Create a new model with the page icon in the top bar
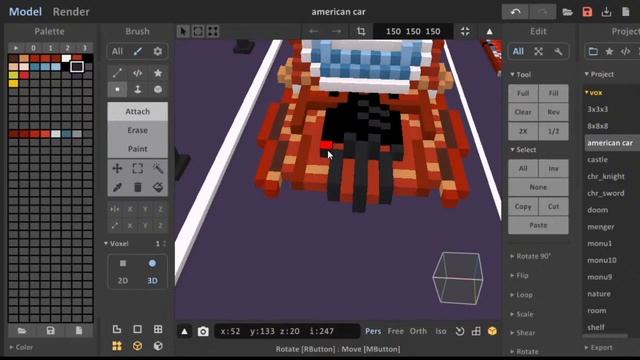This screenshot has height=360, width=640. tap(626, 12)
